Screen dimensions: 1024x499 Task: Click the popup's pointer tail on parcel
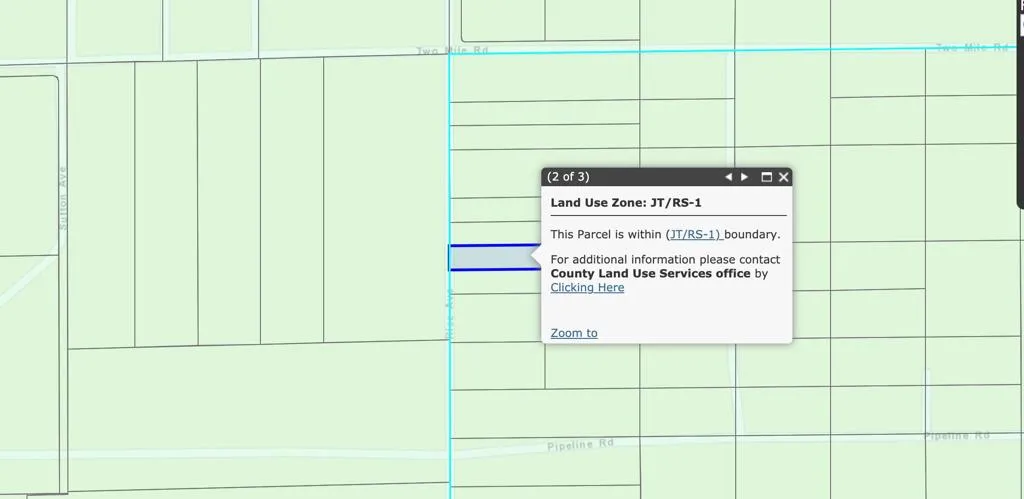coord(536,258)
